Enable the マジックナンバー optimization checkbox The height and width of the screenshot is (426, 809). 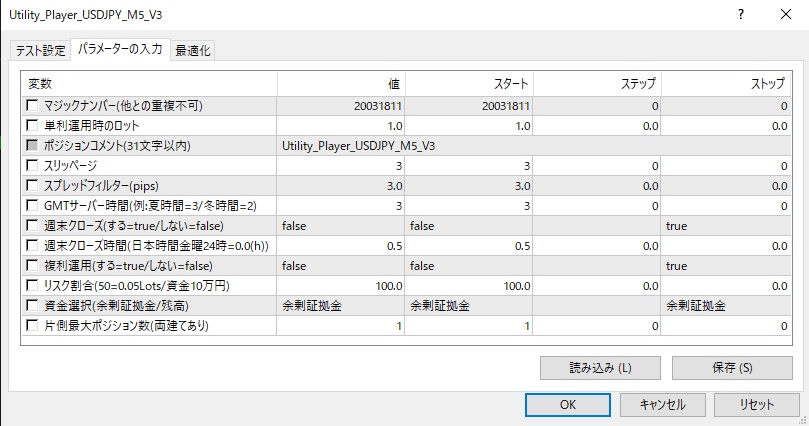(33, 106)
